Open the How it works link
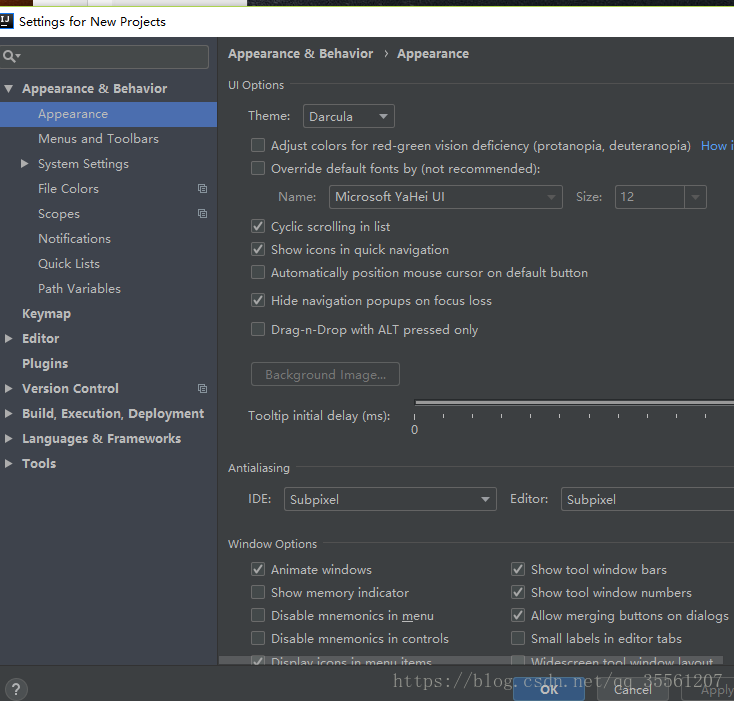This screenshot has height=701, width=734. [x=717, y=146]
